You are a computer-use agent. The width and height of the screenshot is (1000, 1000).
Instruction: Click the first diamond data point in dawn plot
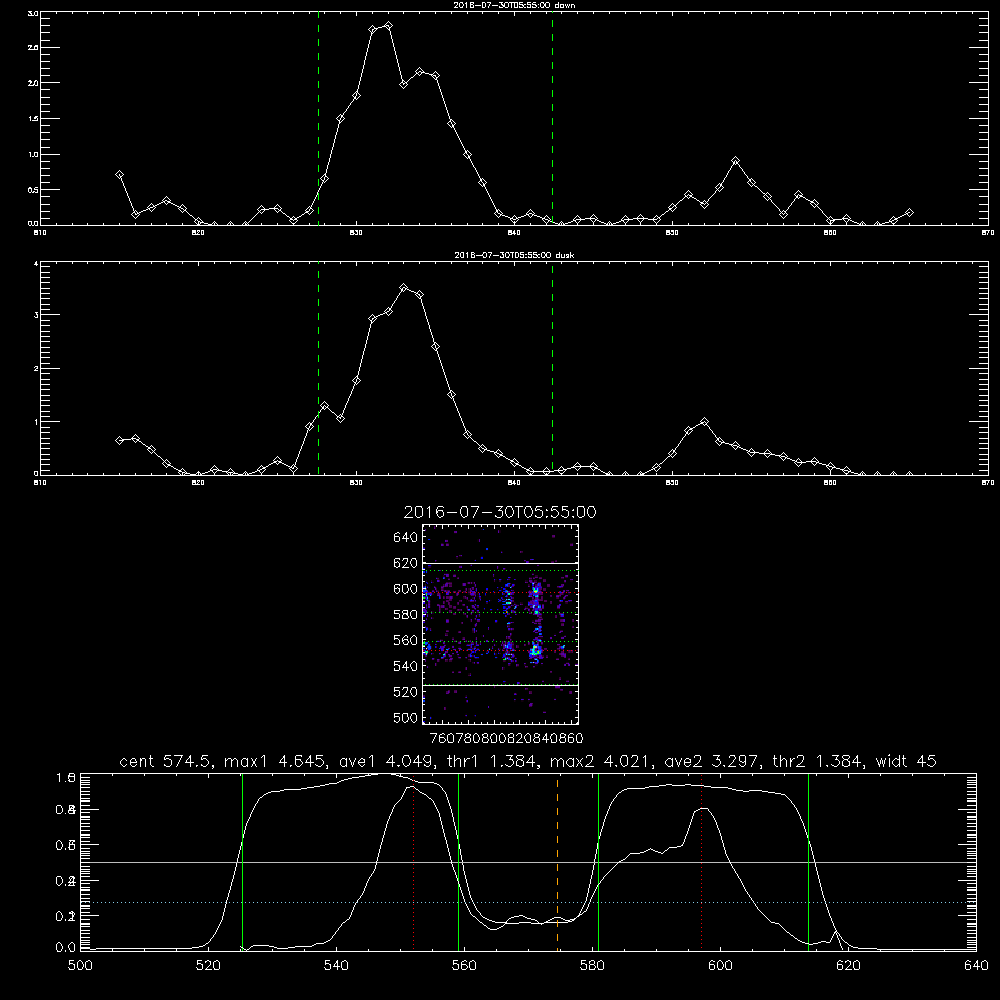[119, 174]
